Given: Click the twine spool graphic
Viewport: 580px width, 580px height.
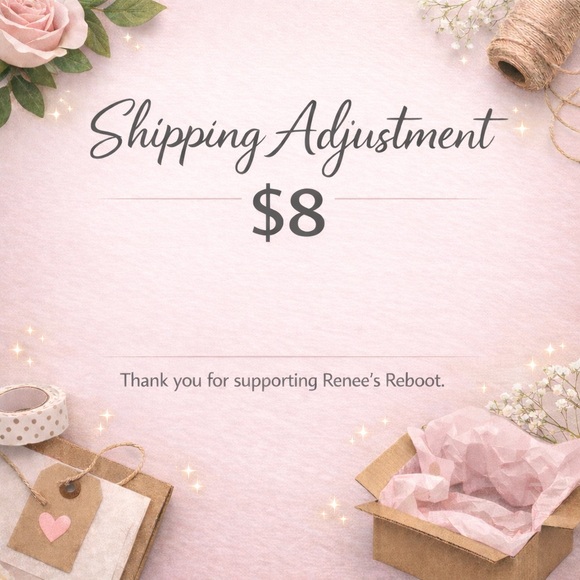Looking at the screenshot, I should [x=533, y=48].
